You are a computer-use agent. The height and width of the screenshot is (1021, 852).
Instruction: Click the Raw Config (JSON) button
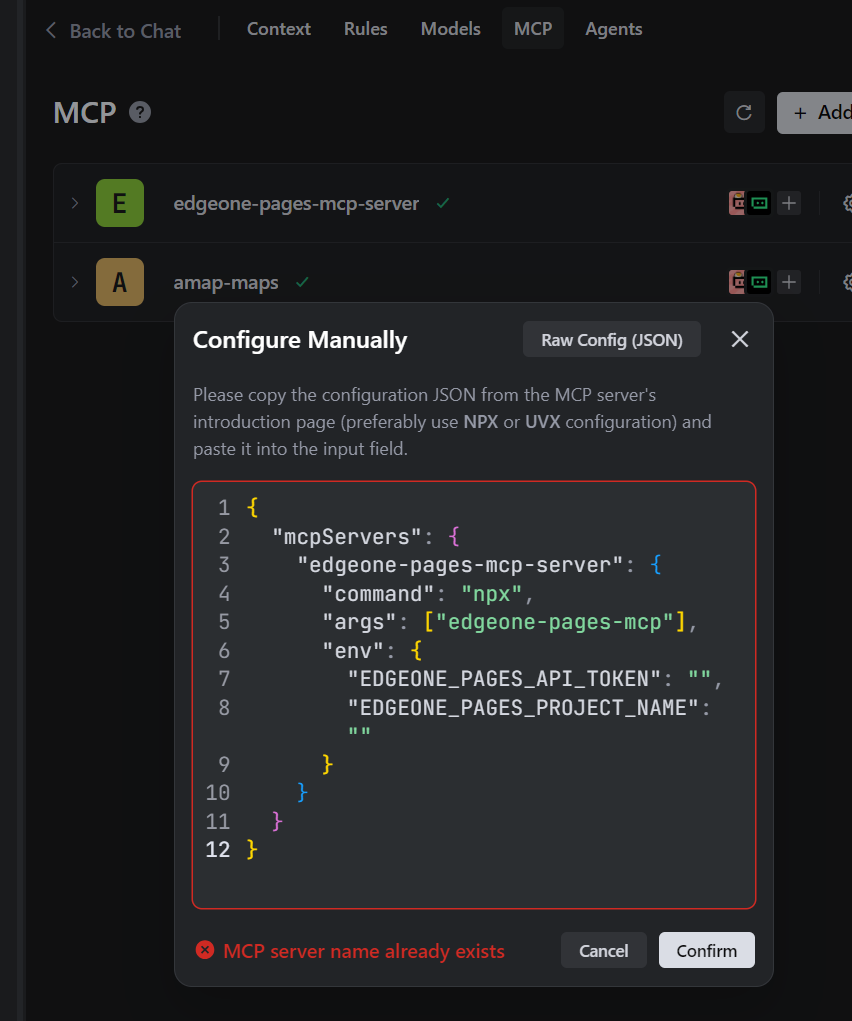(x=612, y=339)
